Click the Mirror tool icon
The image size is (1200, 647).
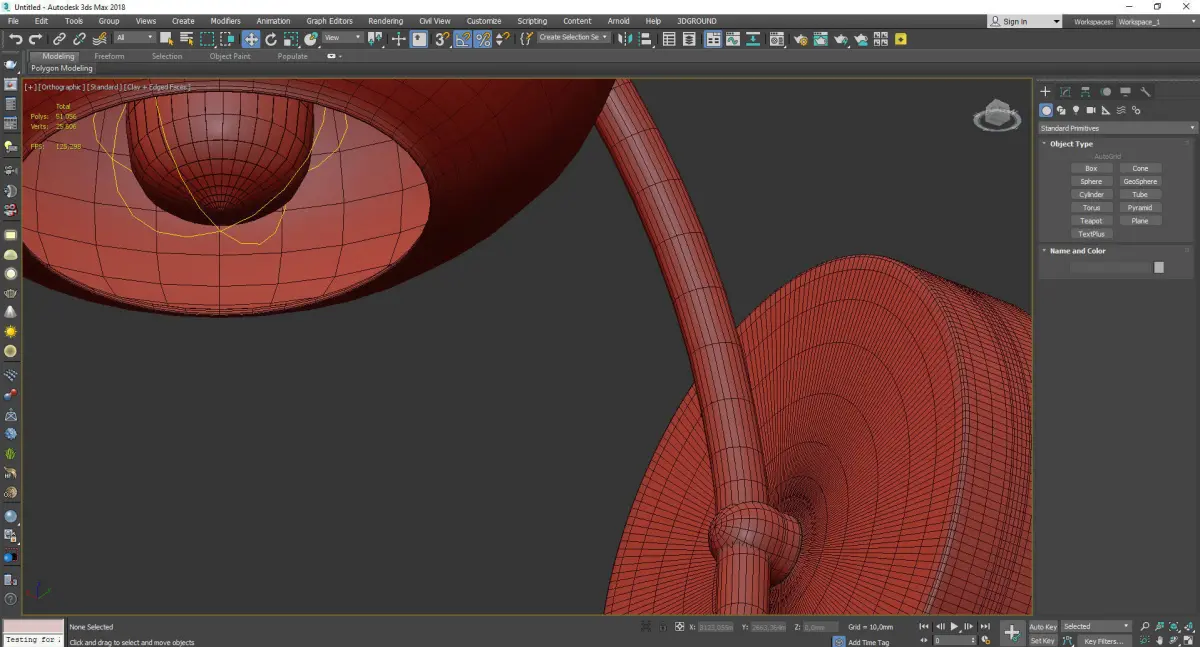[x=624, y=39]
